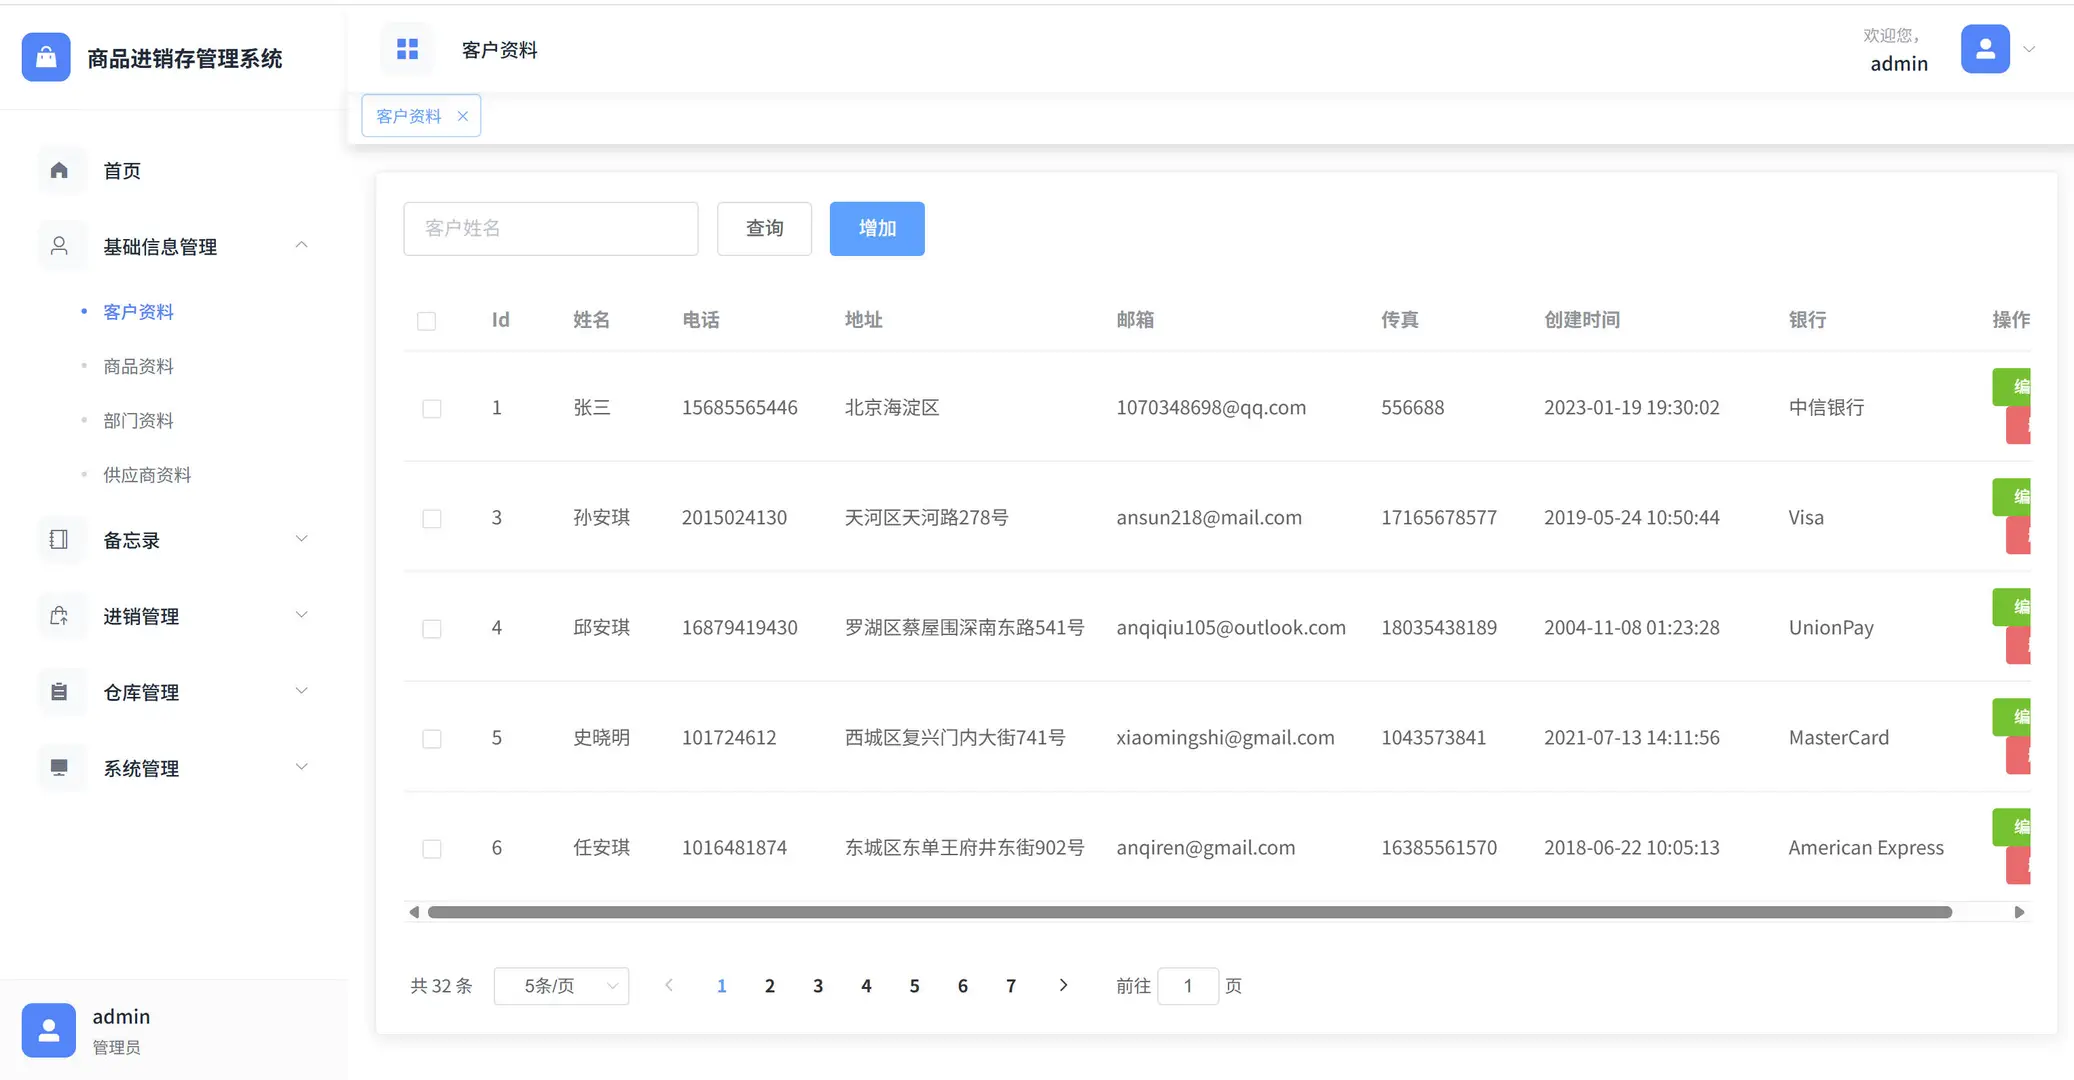The image size is (2074, 1080).
Task: Click the blue user avatar icon top right
Action: [x=1984, y=48]
